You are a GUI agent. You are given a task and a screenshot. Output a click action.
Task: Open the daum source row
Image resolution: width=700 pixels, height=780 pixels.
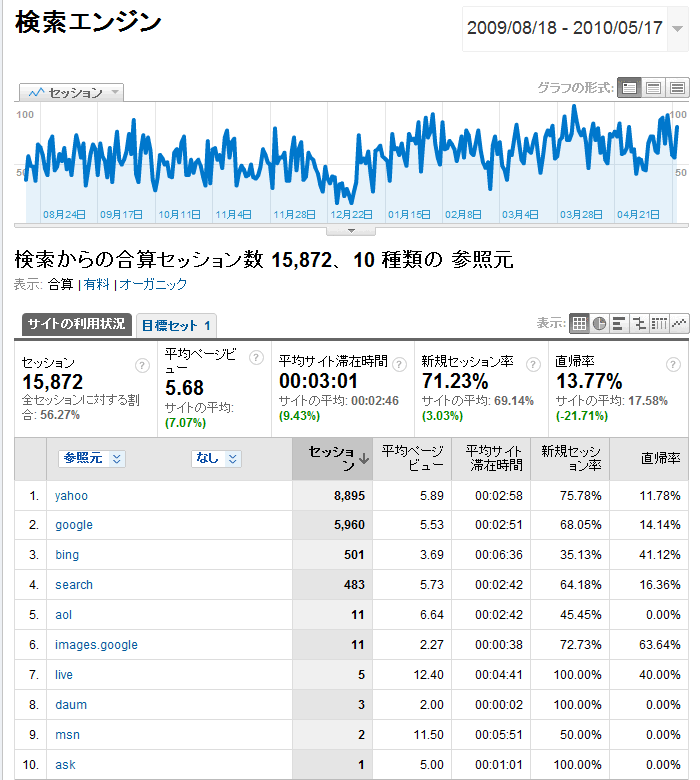click(x=71, y=705)
